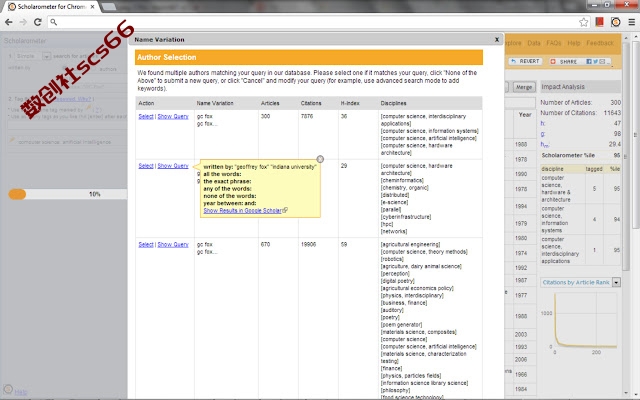Click the g index link in Impact Analysis
Image resolution: width=640 pixels, height=400 pixels.
click(x=542, y=133)
